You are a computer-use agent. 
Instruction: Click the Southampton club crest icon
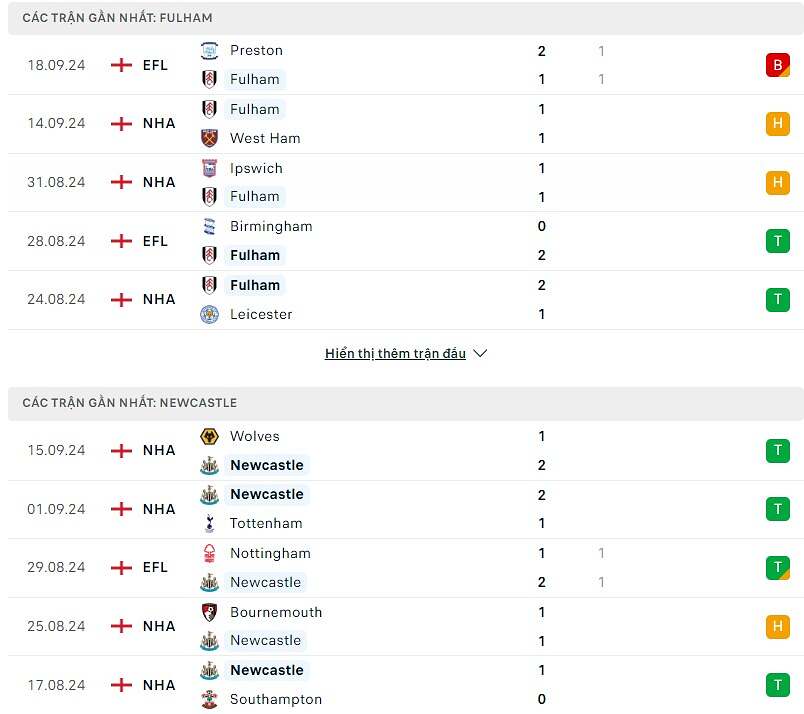[x=209, y=699]
